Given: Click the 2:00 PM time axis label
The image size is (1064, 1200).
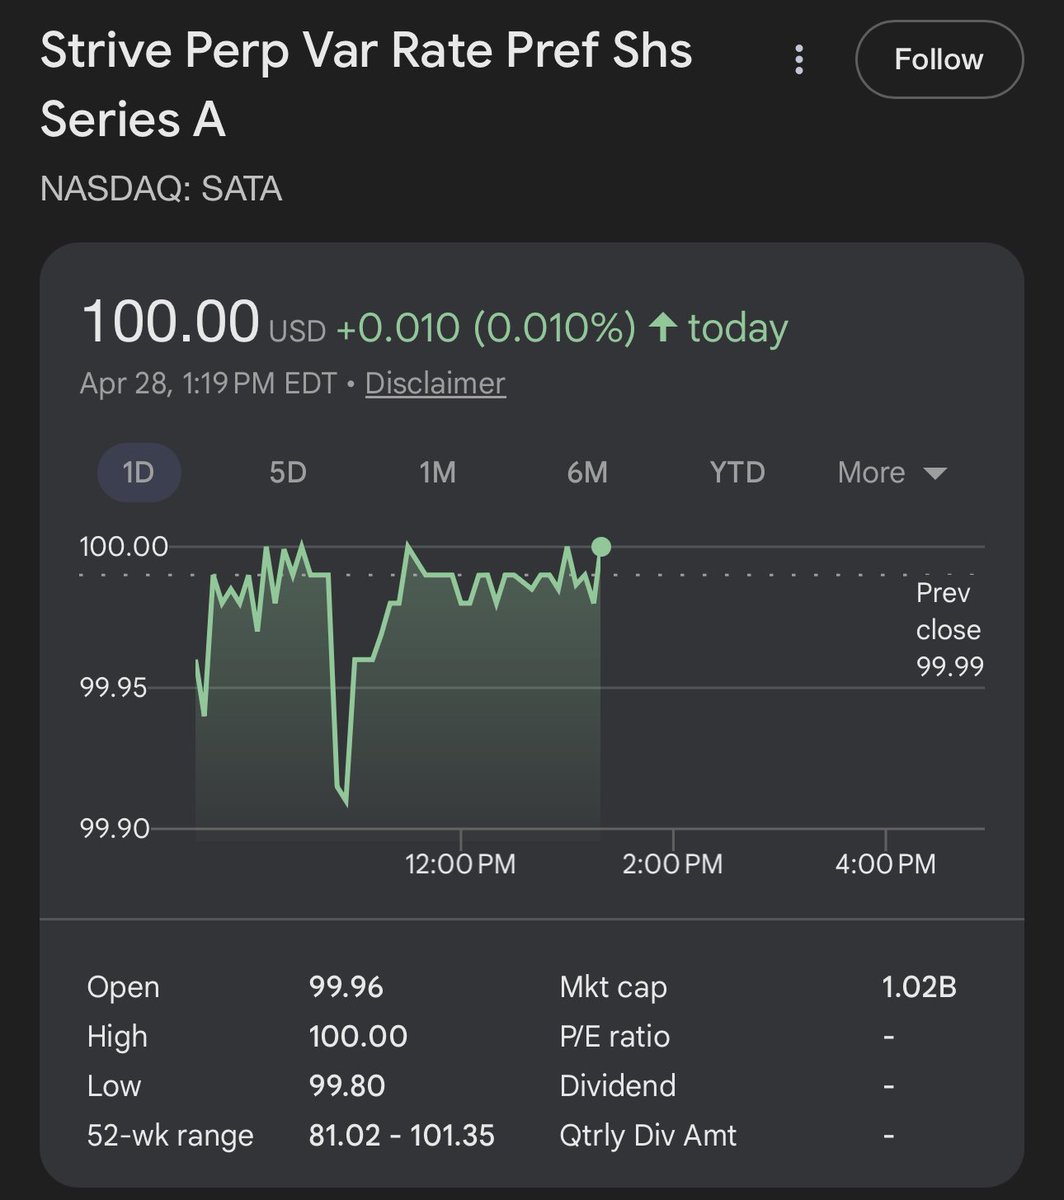Looking at the screenshot, I should point(672,863).
